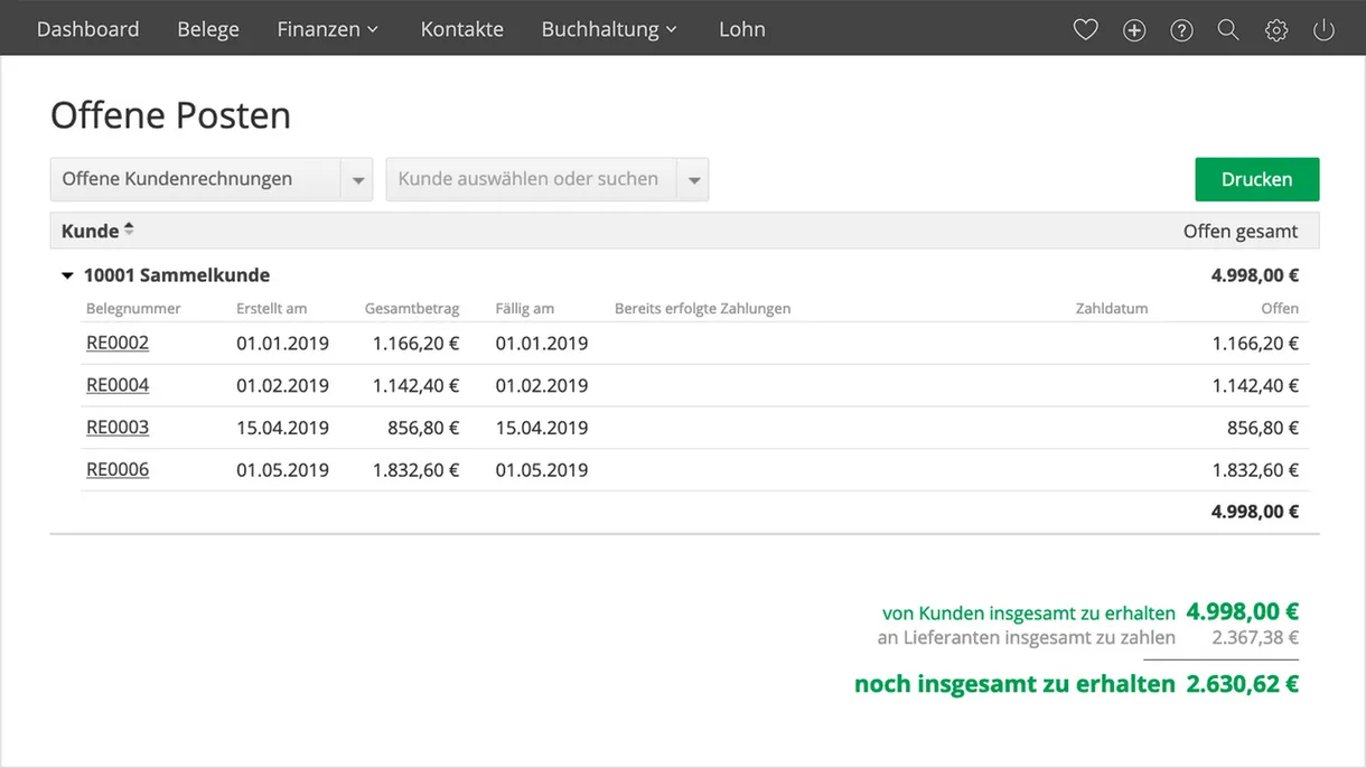The width and height of the screenshot is (1366, 768).
Task: Click the 'Fällig am' column label
Action: click(x=525, y=308)
